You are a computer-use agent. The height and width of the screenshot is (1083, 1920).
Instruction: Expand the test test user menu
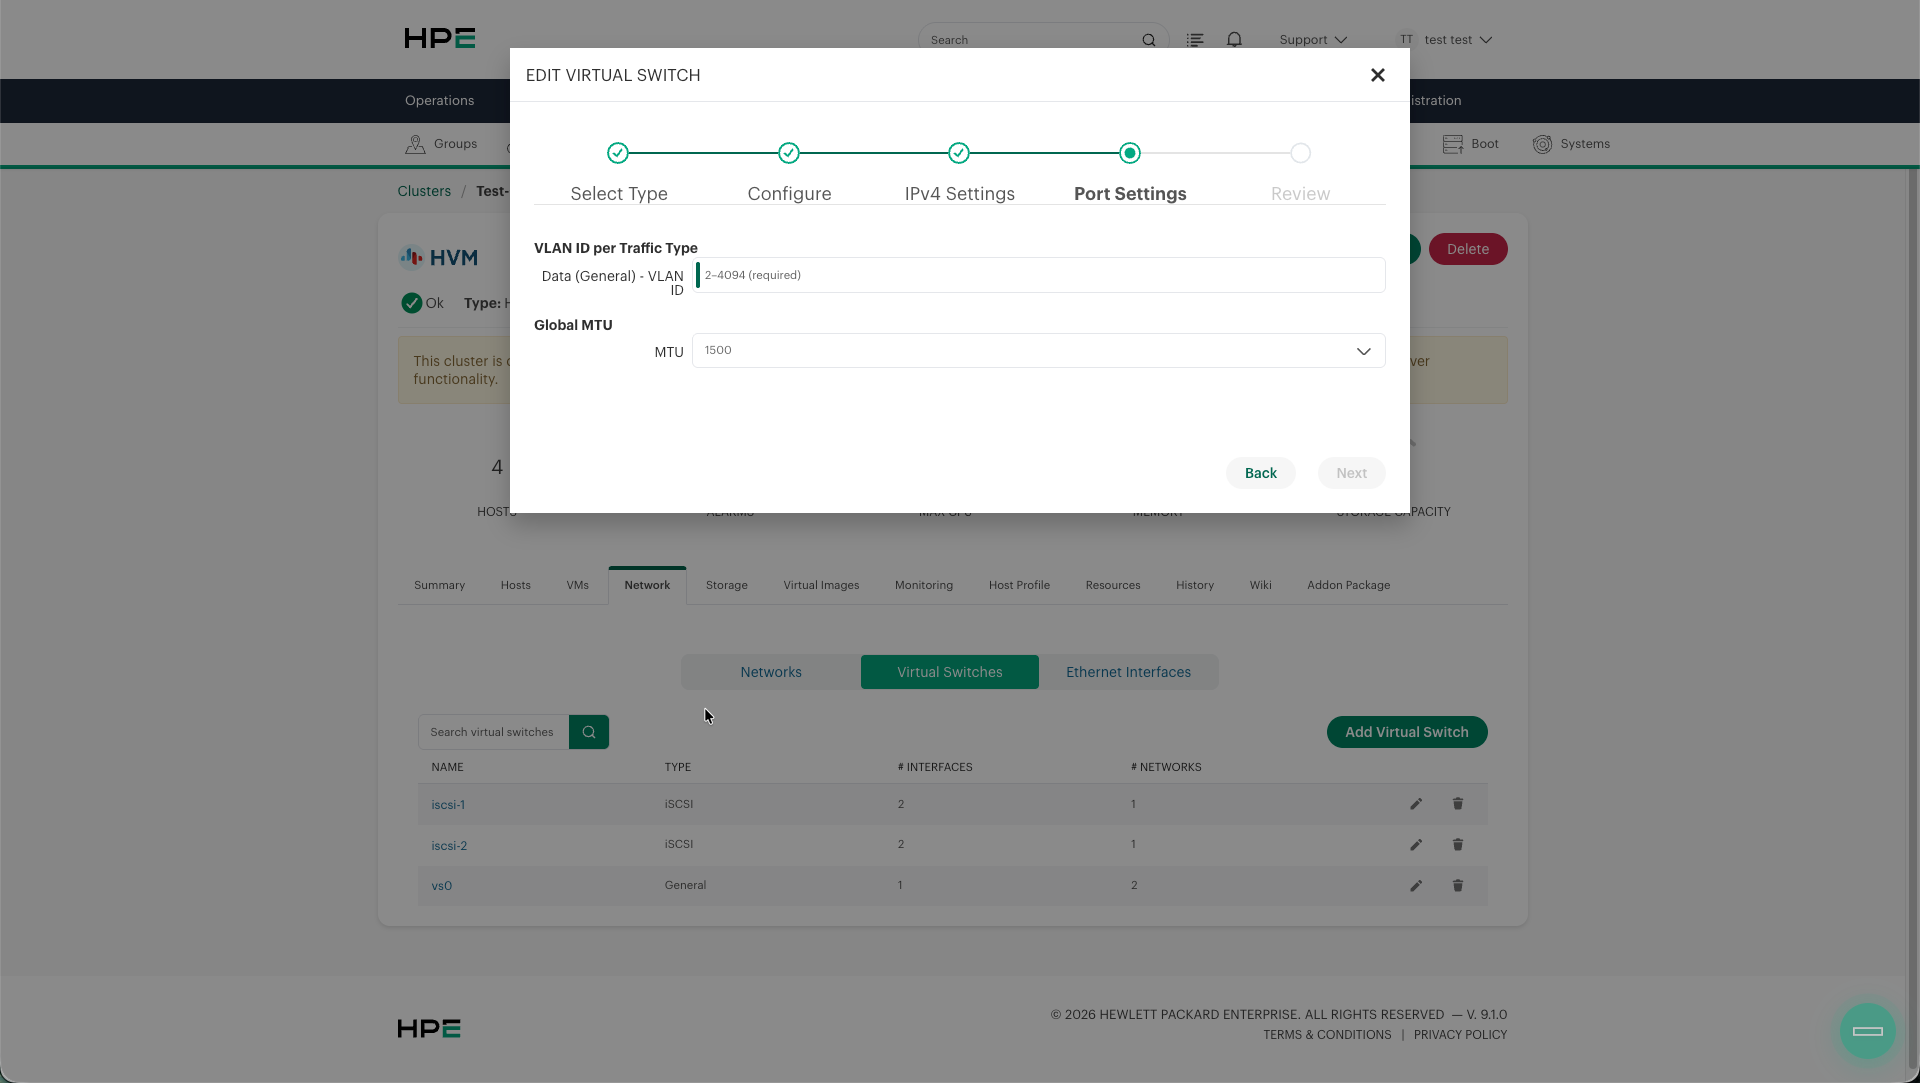point(1445,40)
